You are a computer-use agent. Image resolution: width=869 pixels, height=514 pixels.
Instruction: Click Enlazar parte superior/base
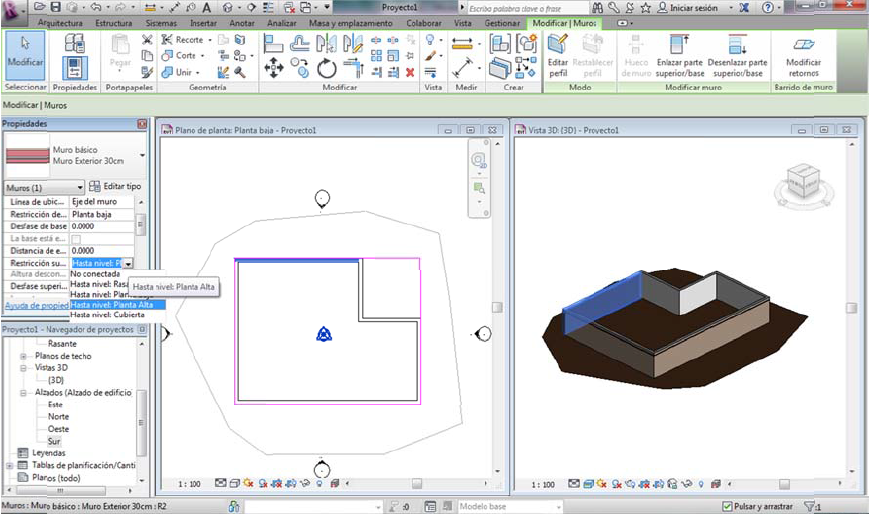[679, 56]
